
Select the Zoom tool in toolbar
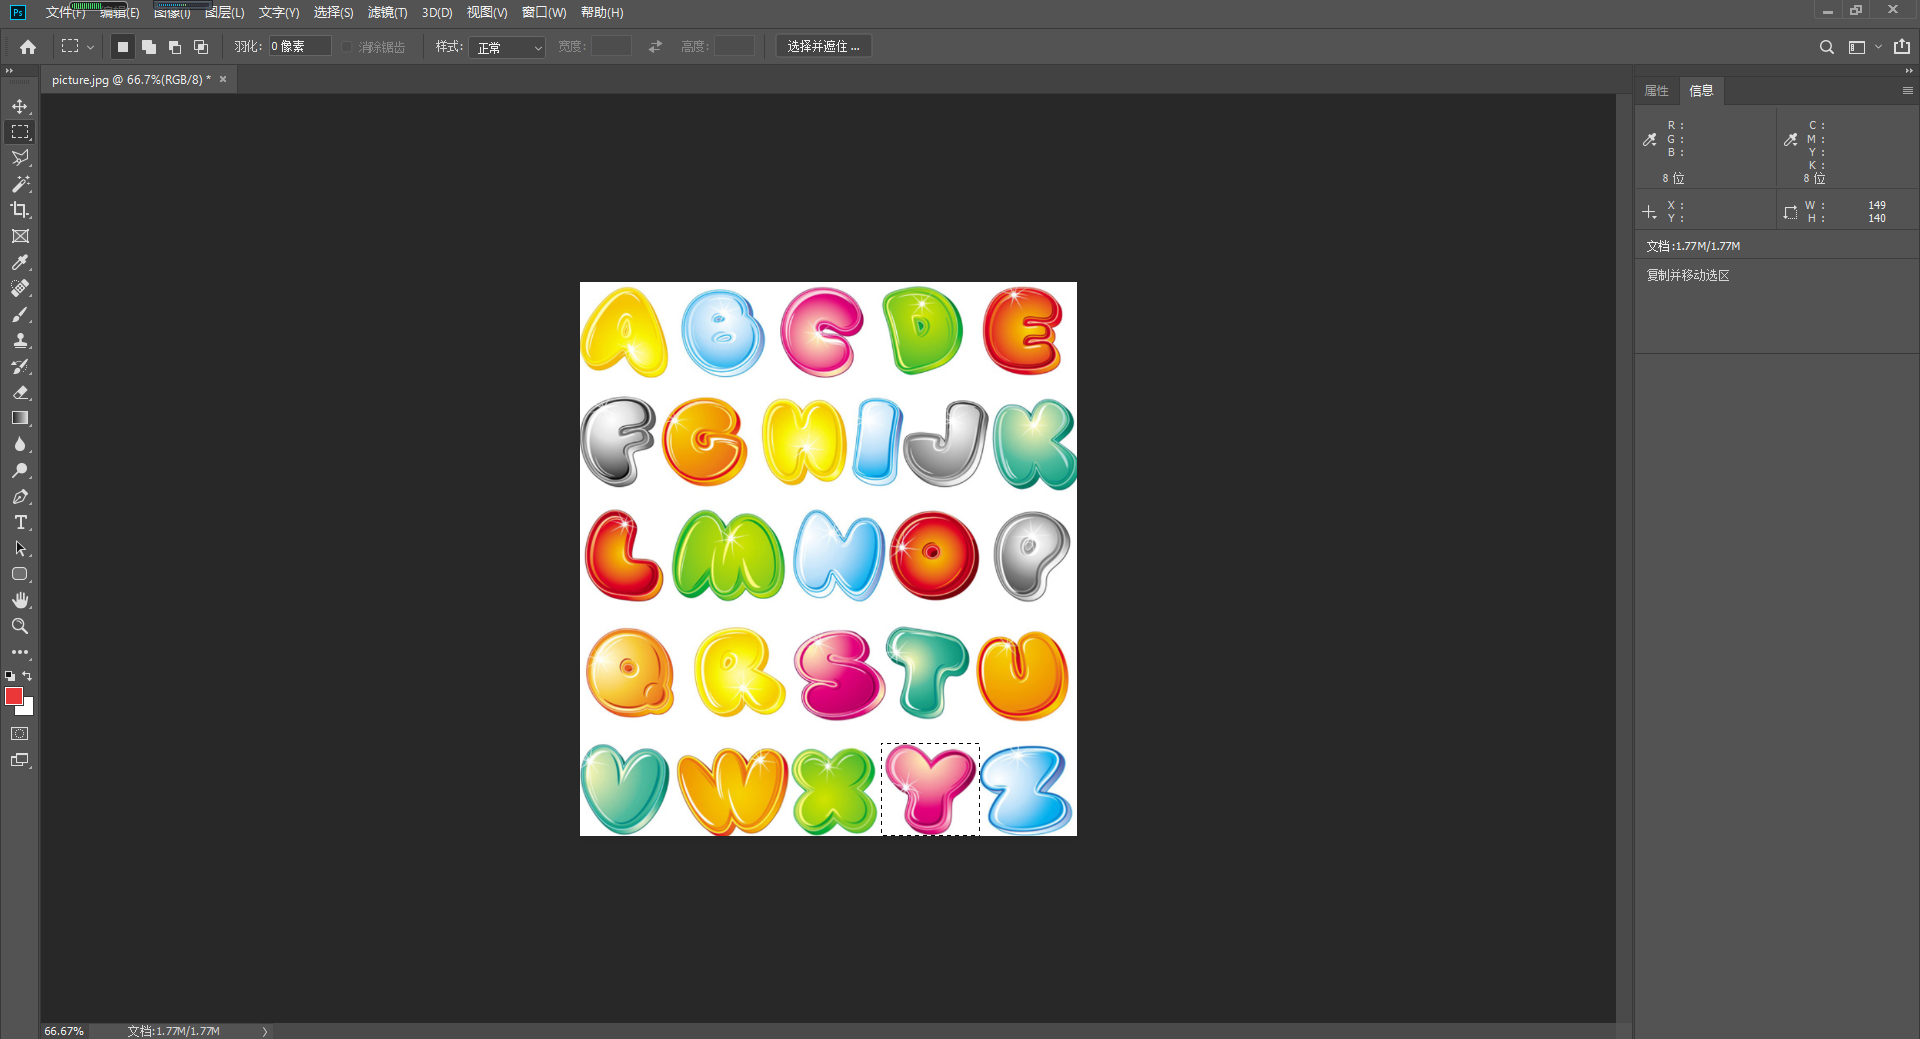pyautogui.click(x=20, y=626)
